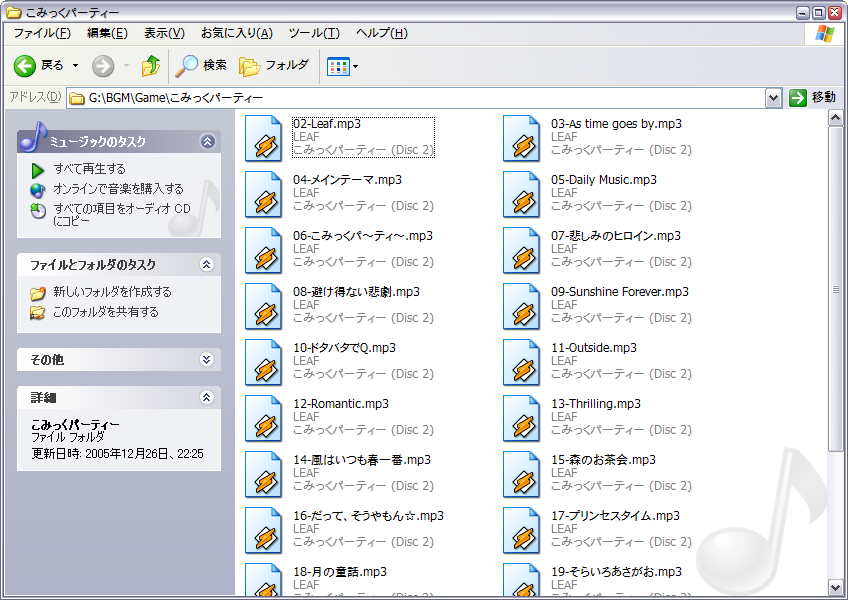Select the file name 19-そらいろあさがお.mp3
The image size is (848, 603).
(x=617, y=572)
